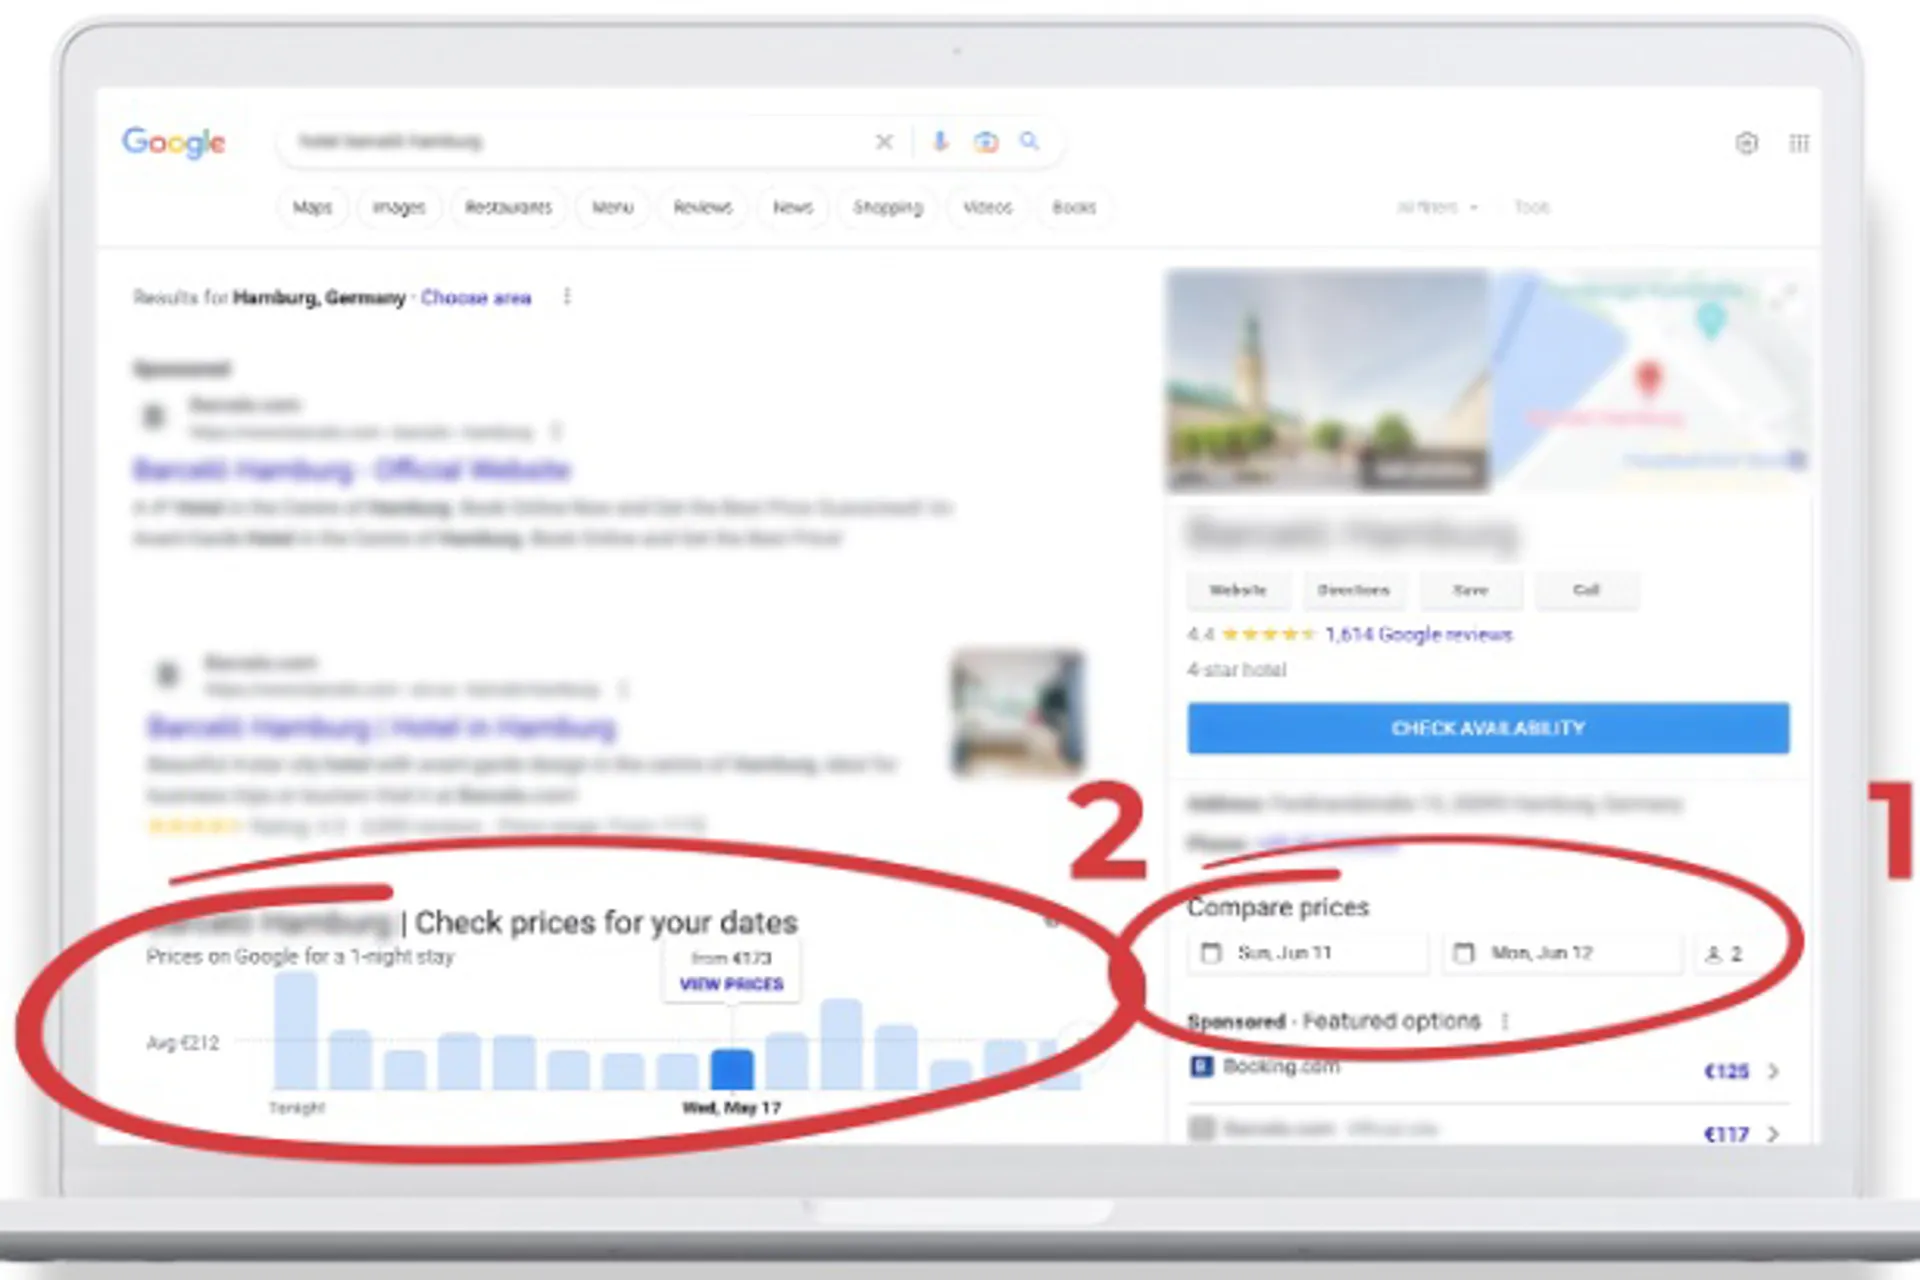Click the magnifying glass search icon
1920x1280 pixels.
(x=1029, y=141)
